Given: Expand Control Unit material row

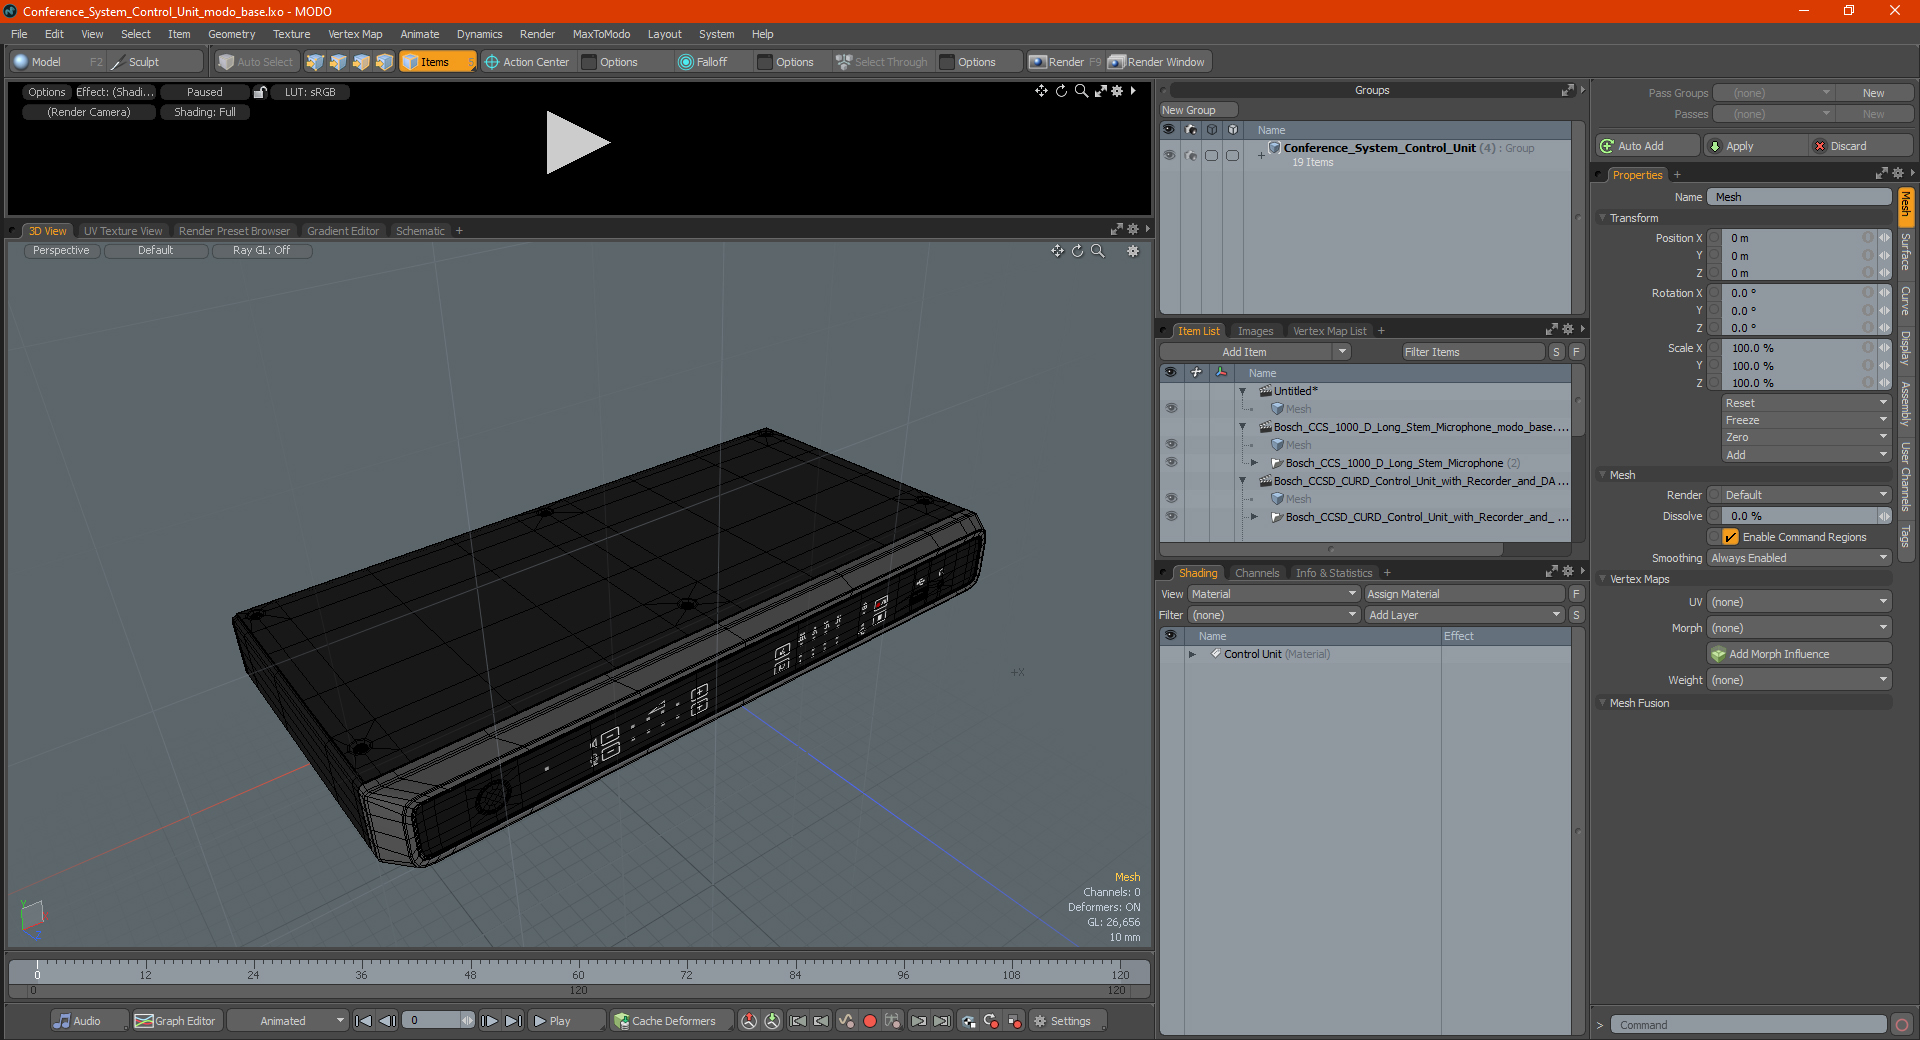Looking at the screenshot, I should coord(1192,654).
